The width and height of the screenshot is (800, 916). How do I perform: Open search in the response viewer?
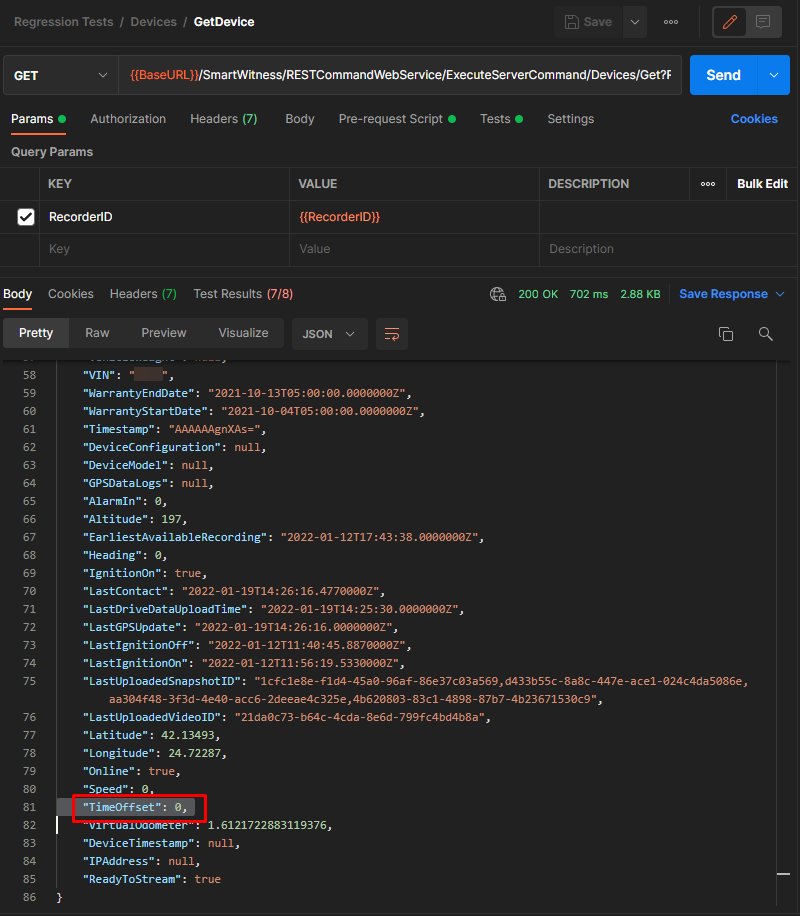765,333
